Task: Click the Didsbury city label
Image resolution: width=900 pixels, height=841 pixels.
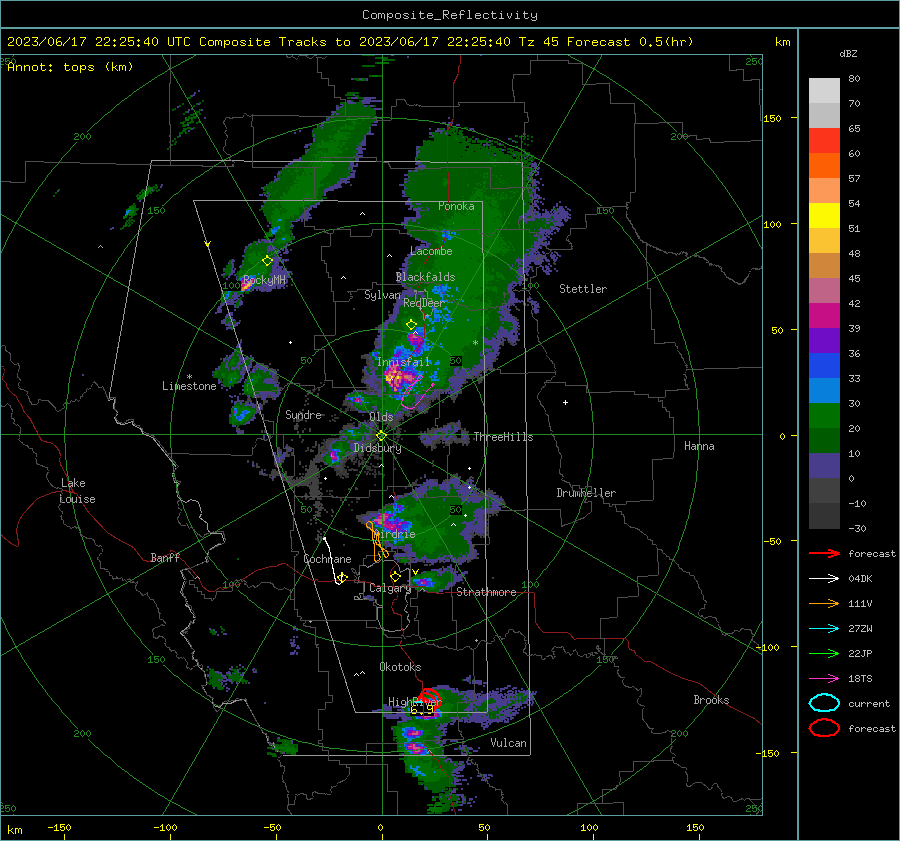Action: [377, 448]
